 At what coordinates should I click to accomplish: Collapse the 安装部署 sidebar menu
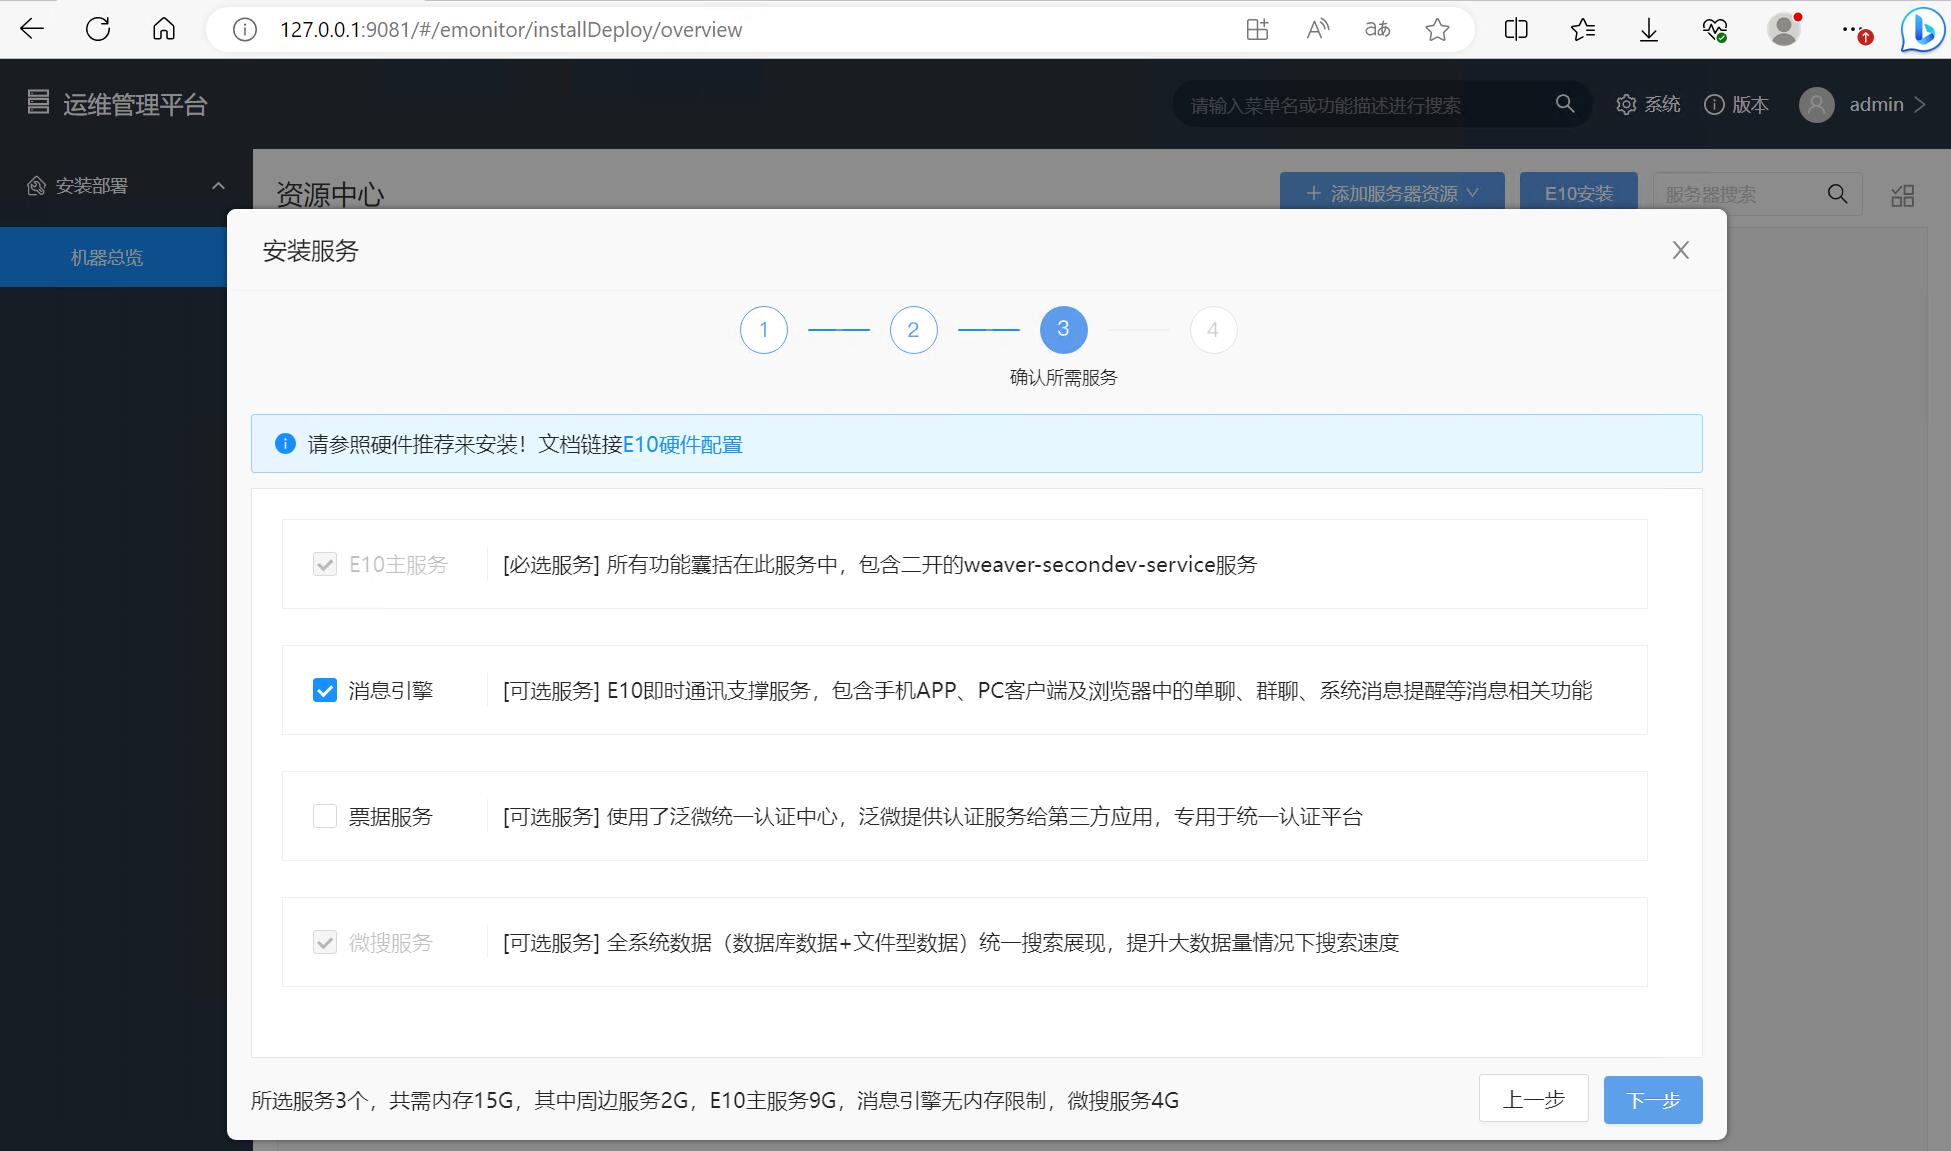coord(218,186)
